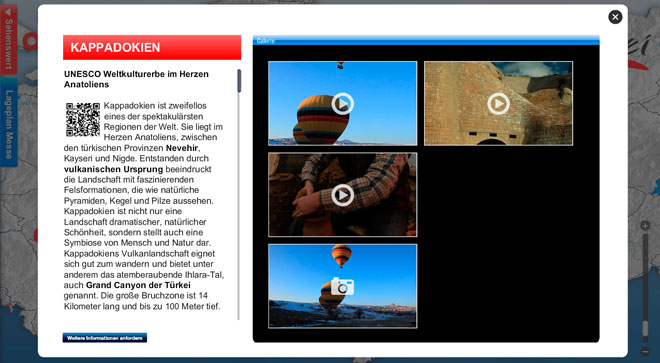Click the red map marker pin
Viewport: 660px width, 363px height.
pos(30,42)
